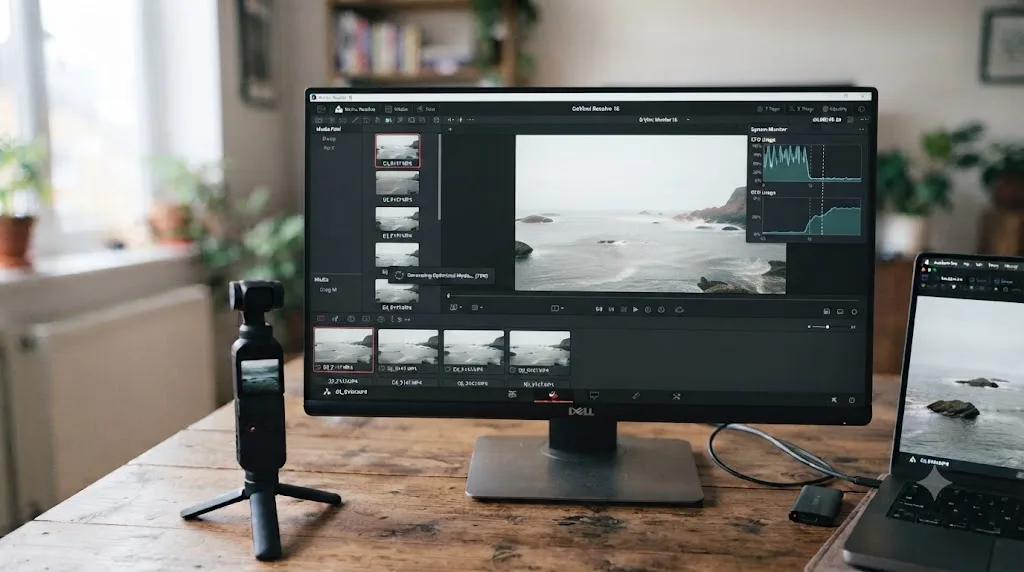Screen dimensions: 1024x572
Task: Select the fourth clip thumbnail in the bottom strip
Action: coord(539,352)
